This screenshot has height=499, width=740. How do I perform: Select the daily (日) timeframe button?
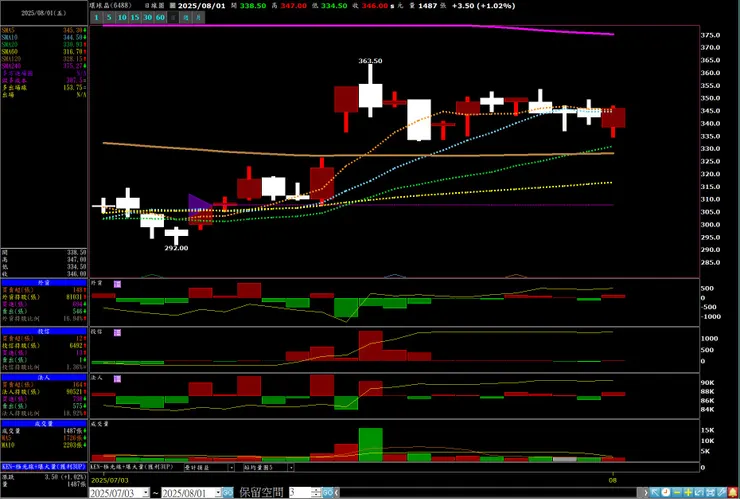pyautogui.click(x=173, y=17)
